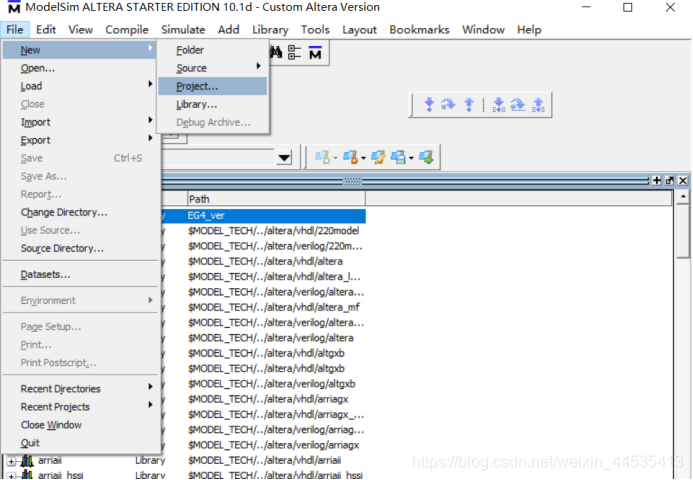Choose Close Window from File menu
This screenshot has height=480, width=693.
(x=80, y=425)
